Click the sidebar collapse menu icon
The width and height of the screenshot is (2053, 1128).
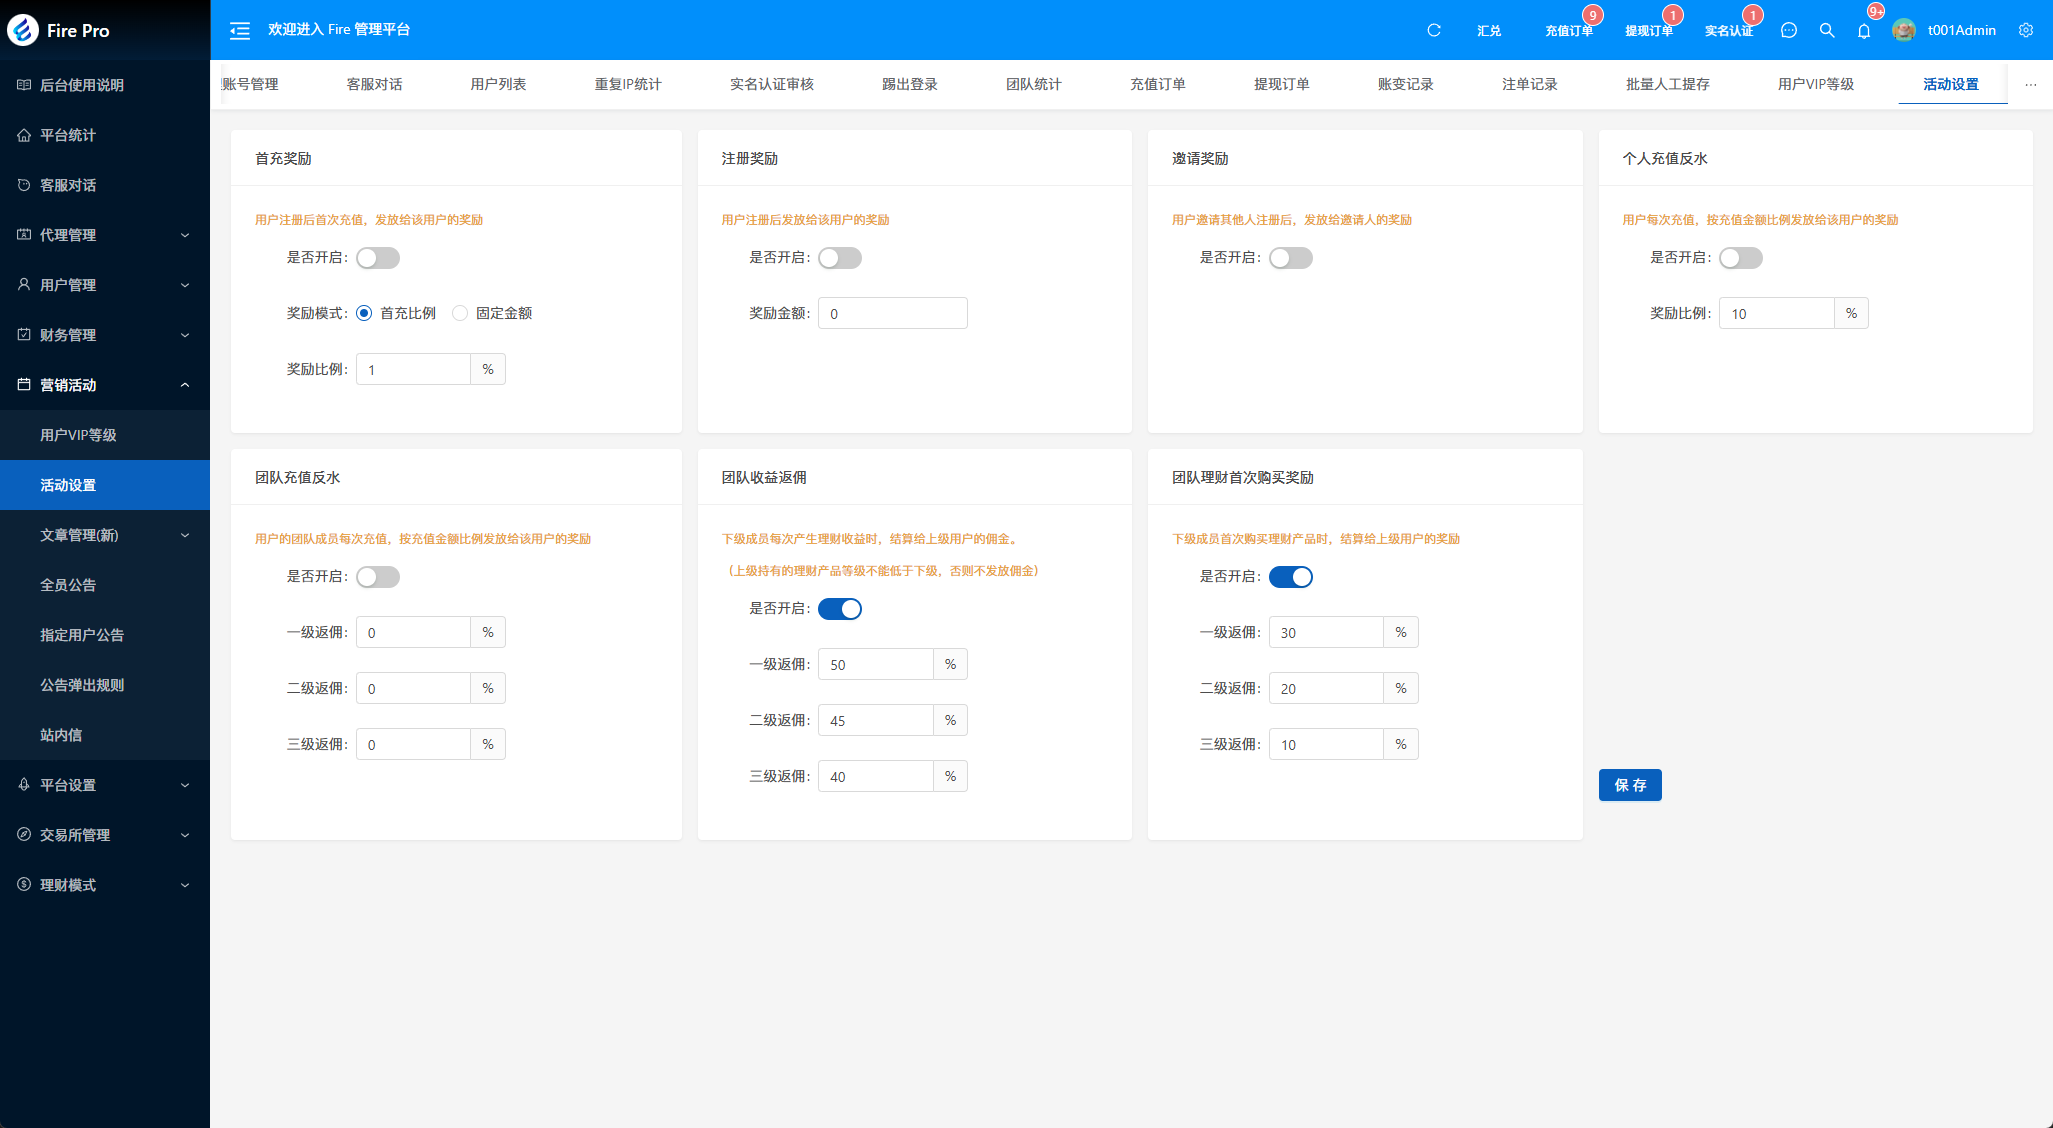[x=240, y=30]
